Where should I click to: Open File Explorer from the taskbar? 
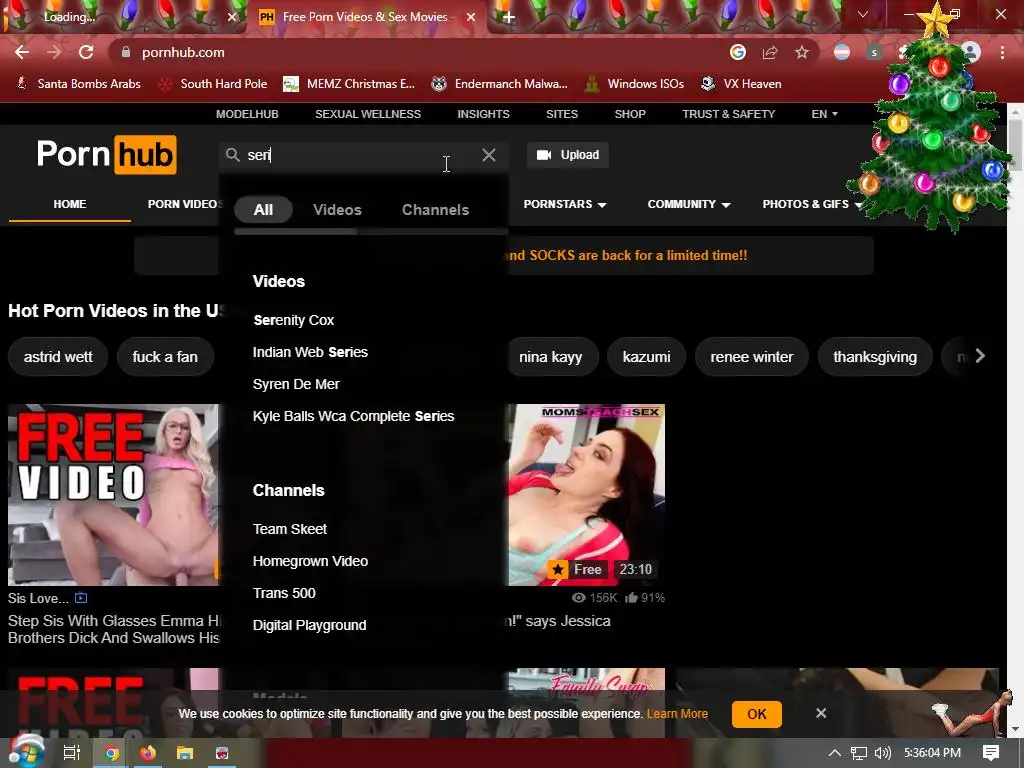pos(185,753)
